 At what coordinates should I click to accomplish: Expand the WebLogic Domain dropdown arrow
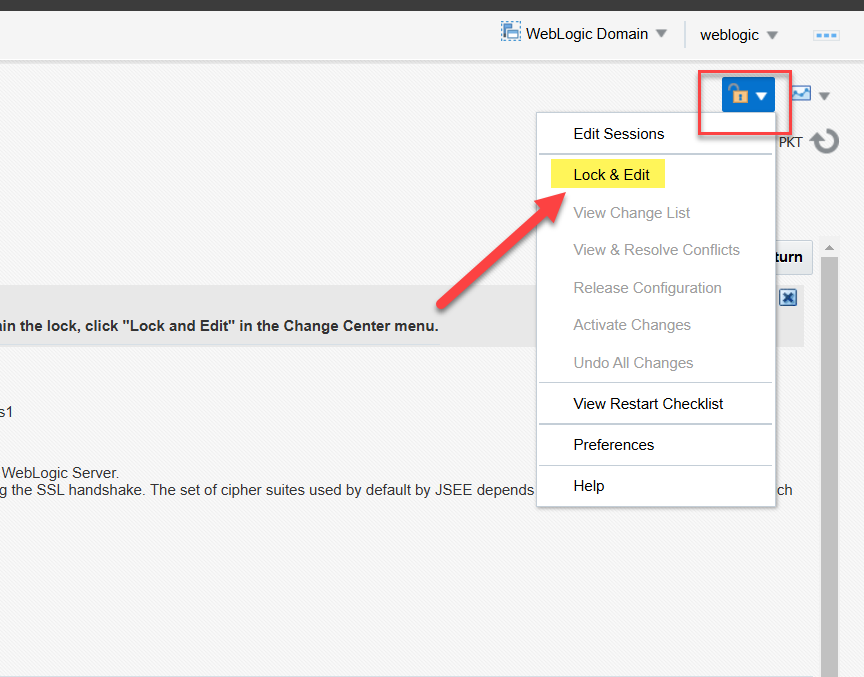coord(661,34)
